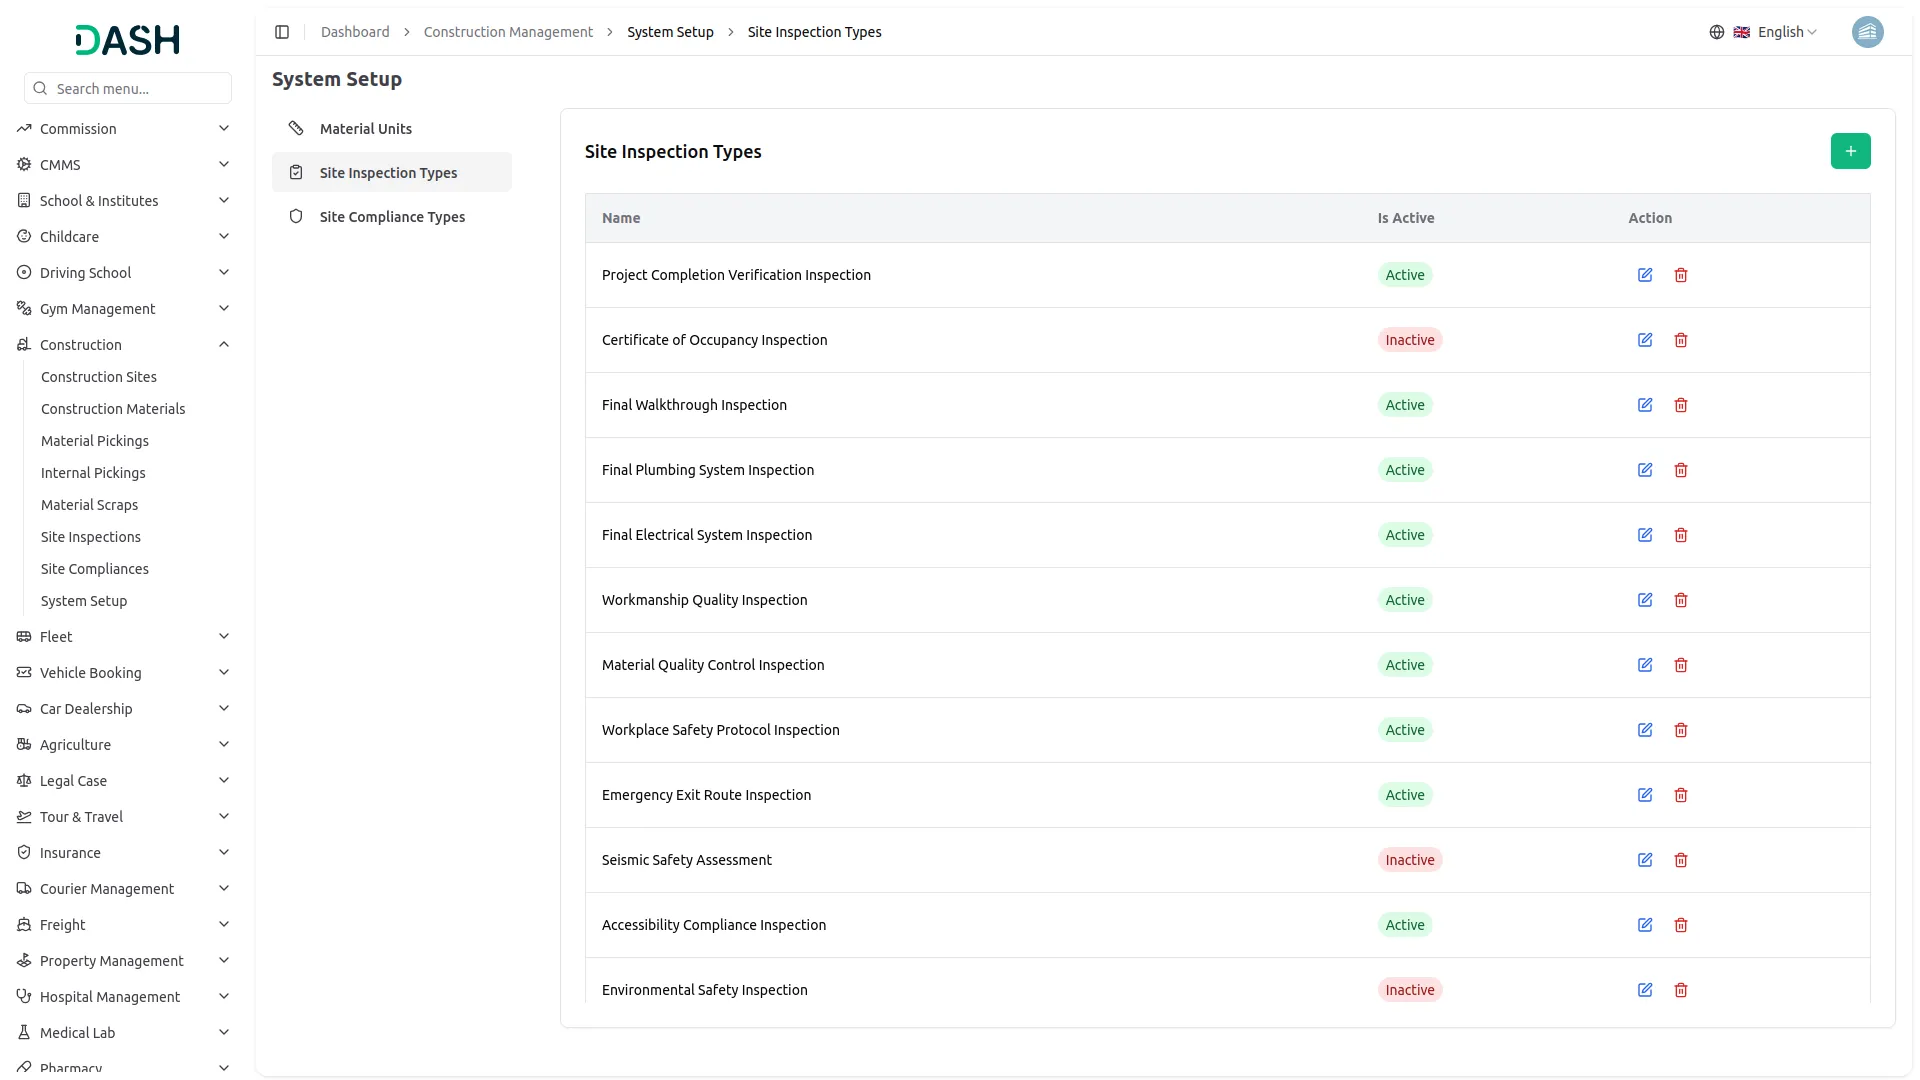Edit Project Completion Verification Inspection row
The image size is (1920, 1080).
1645,275
